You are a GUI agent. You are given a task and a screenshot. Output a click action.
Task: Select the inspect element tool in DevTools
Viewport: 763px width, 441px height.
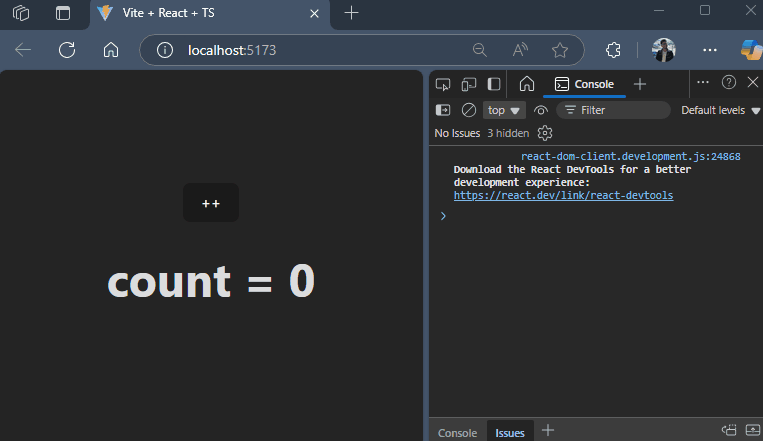[443, 84]
